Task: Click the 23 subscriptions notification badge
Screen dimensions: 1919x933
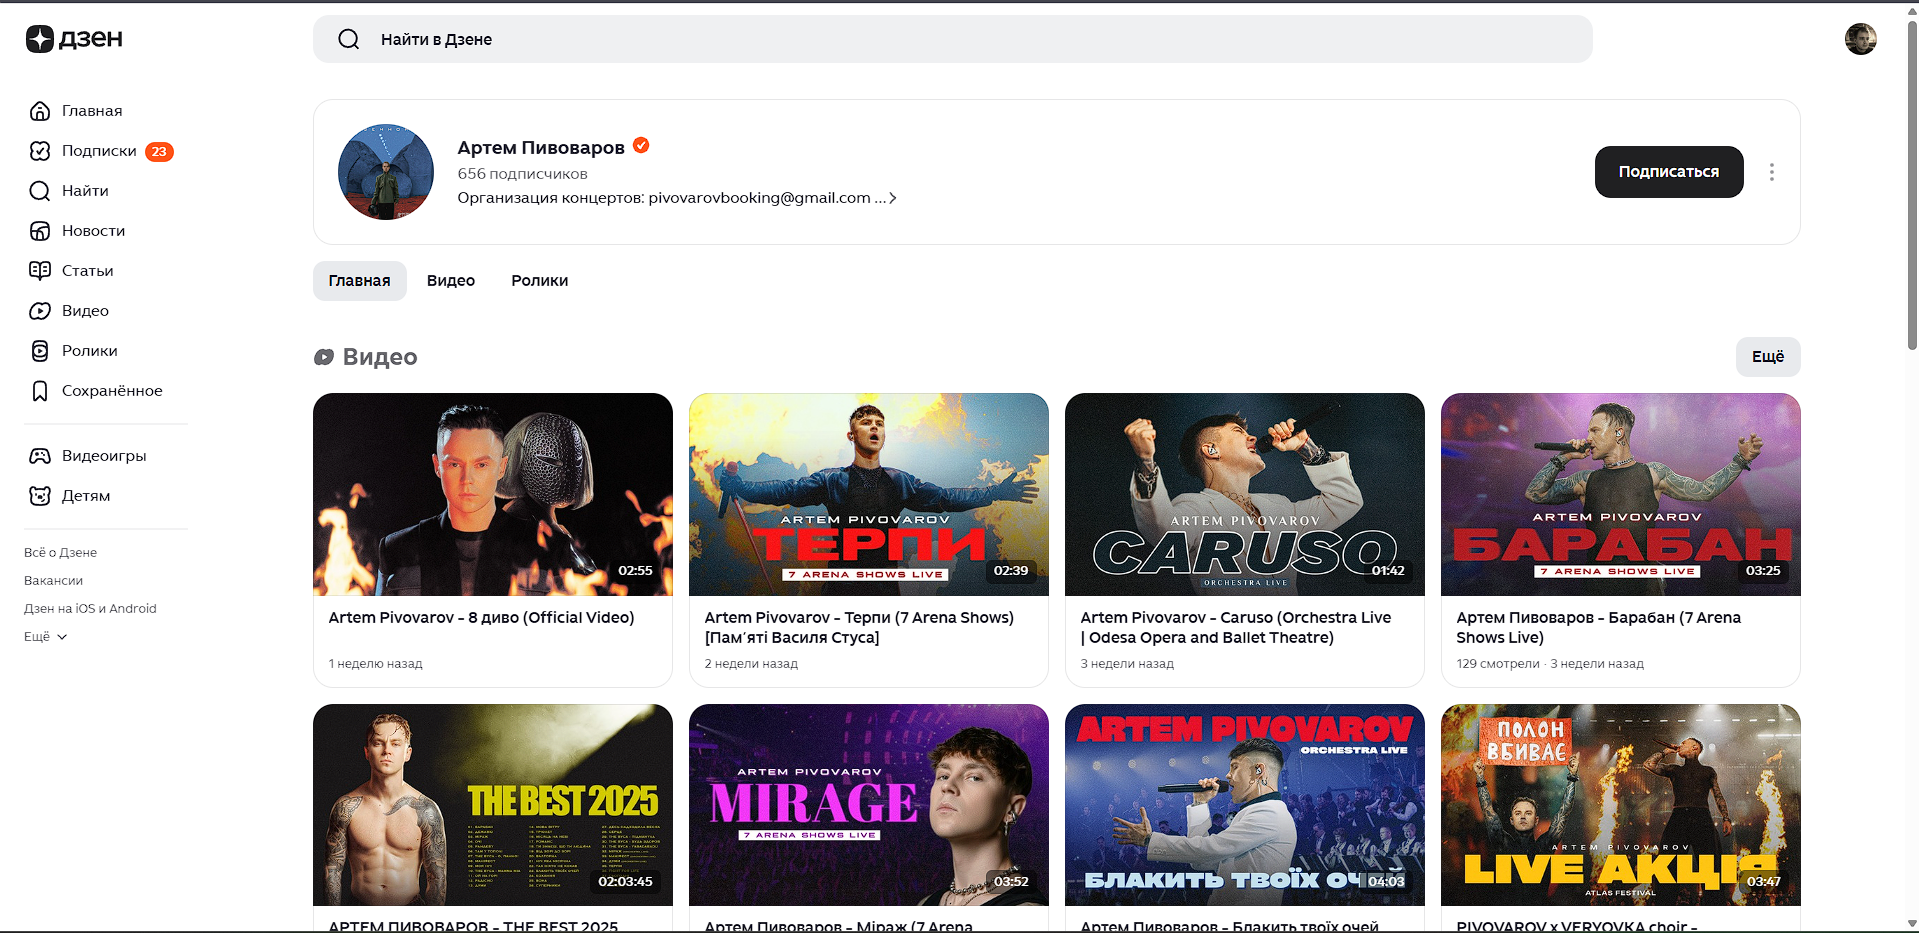Action: (x=159, y=152)
